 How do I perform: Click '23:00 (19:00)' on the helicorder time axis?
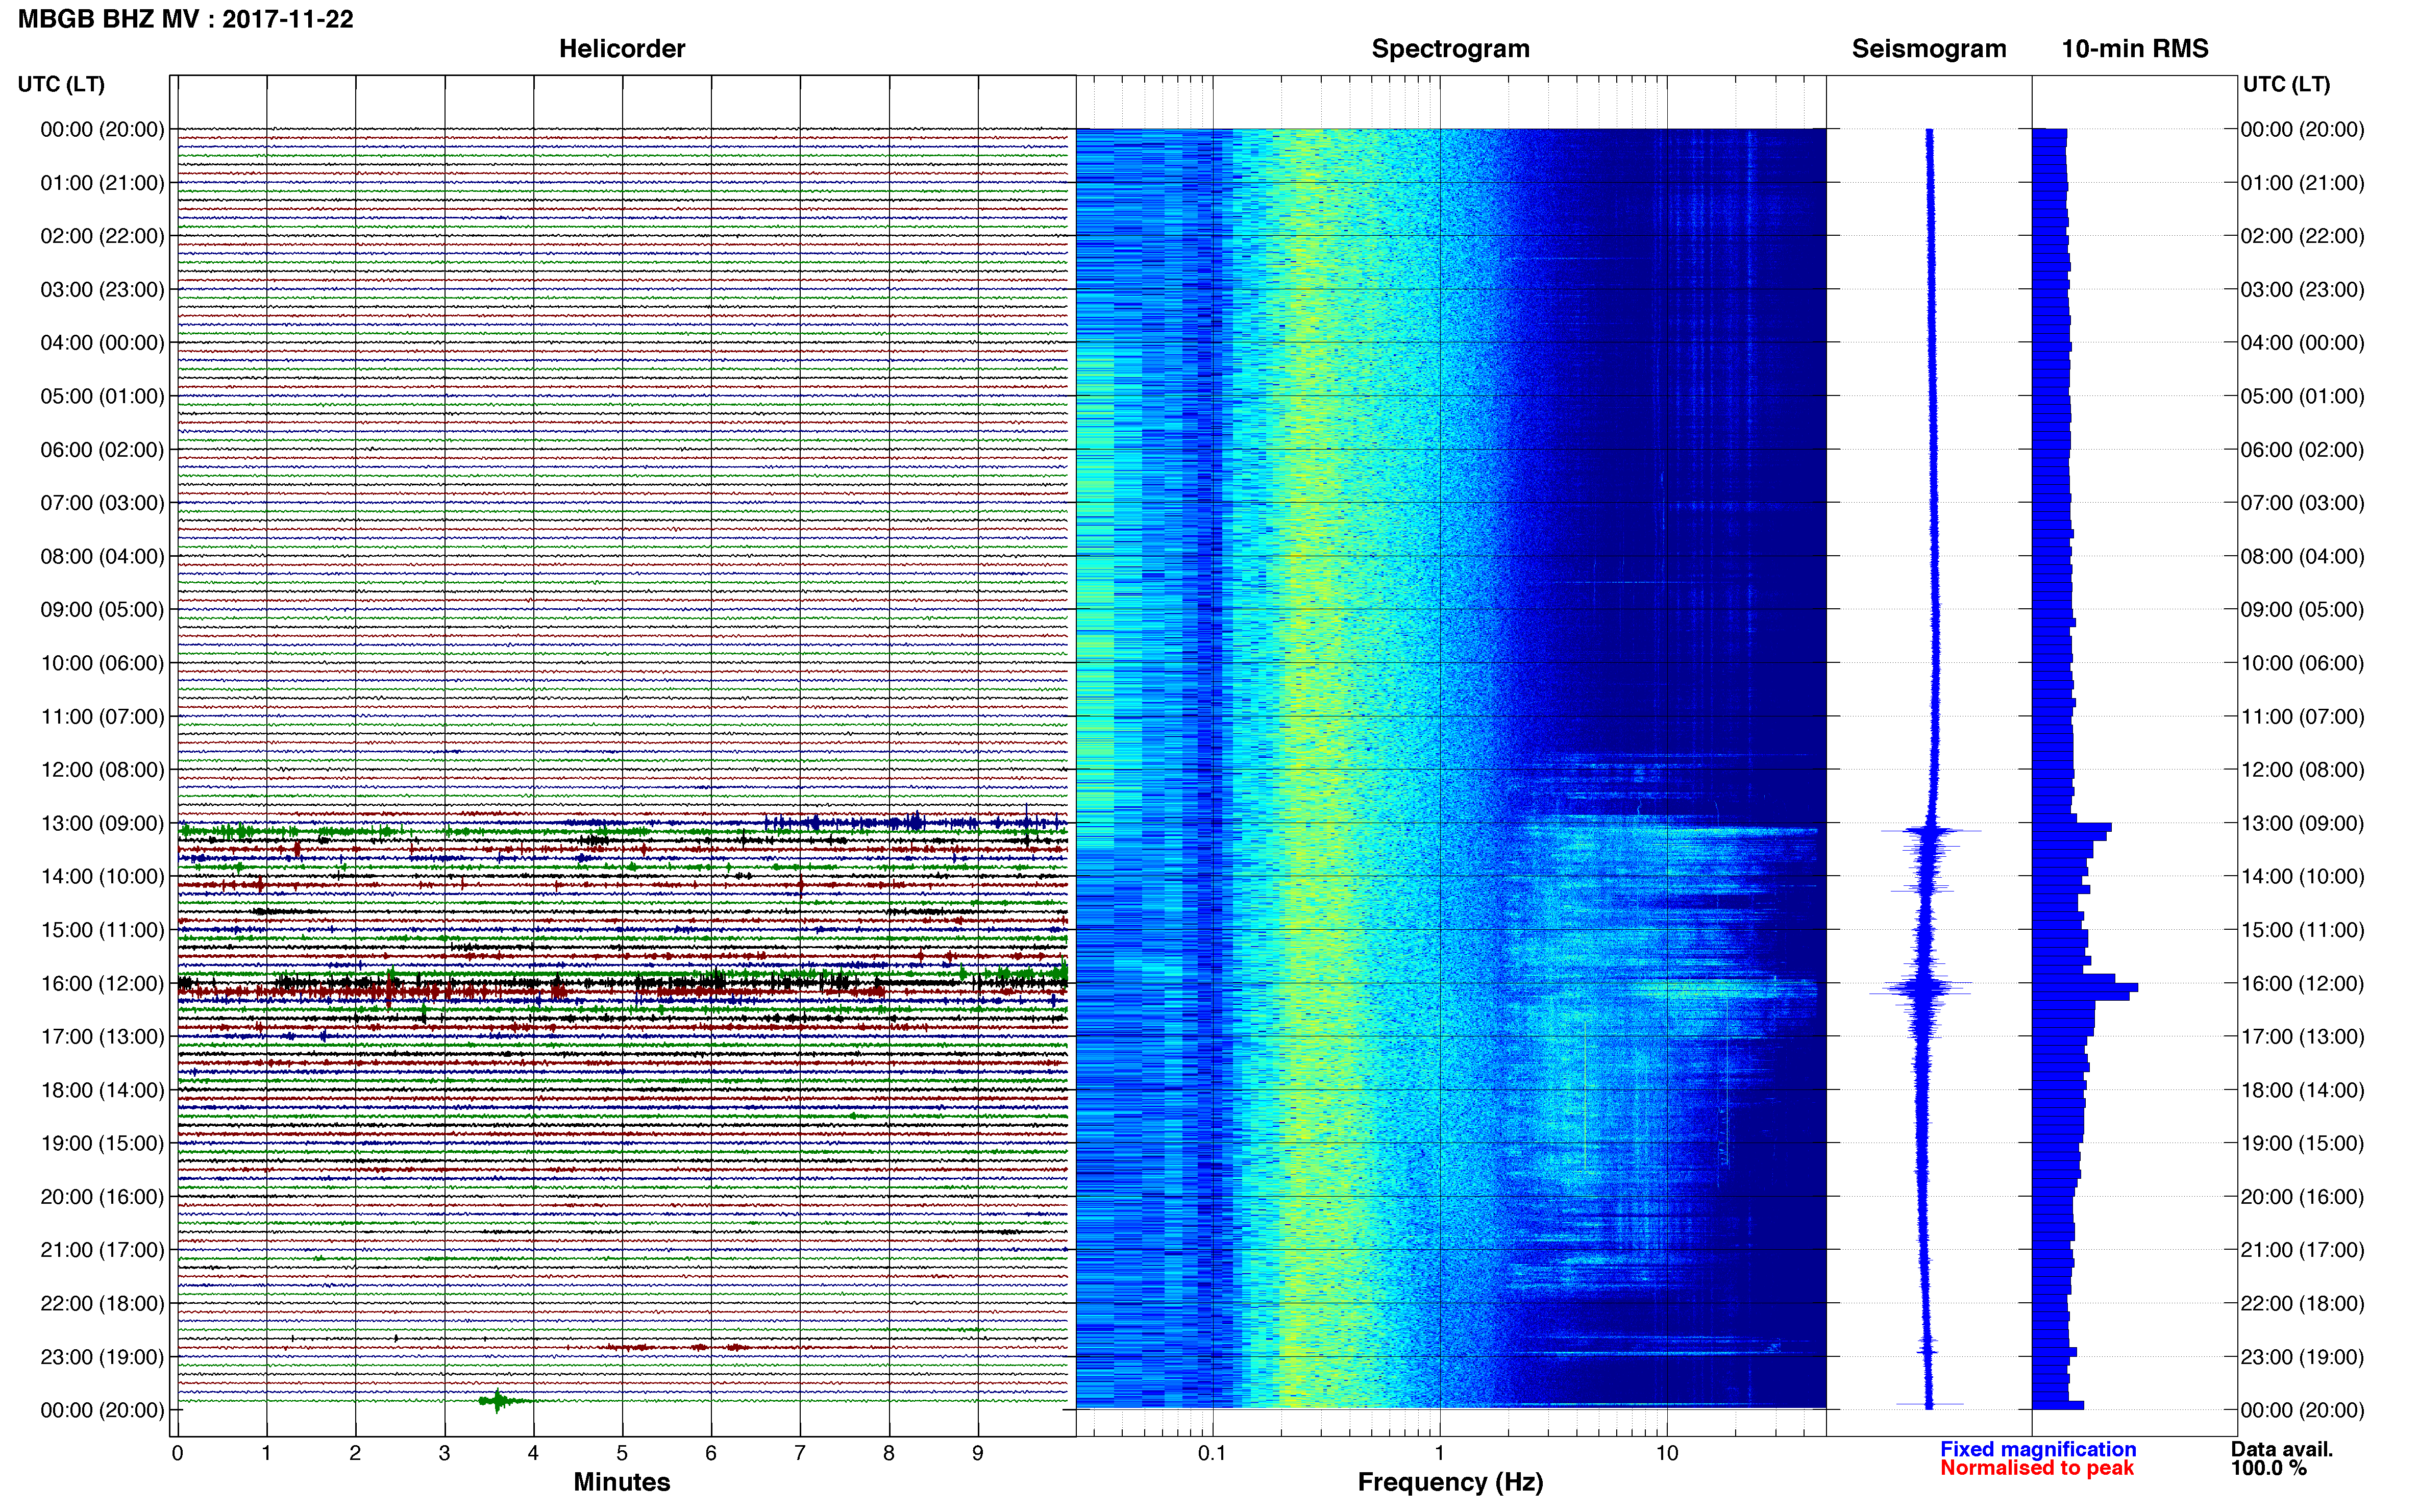coord(102,1357)
